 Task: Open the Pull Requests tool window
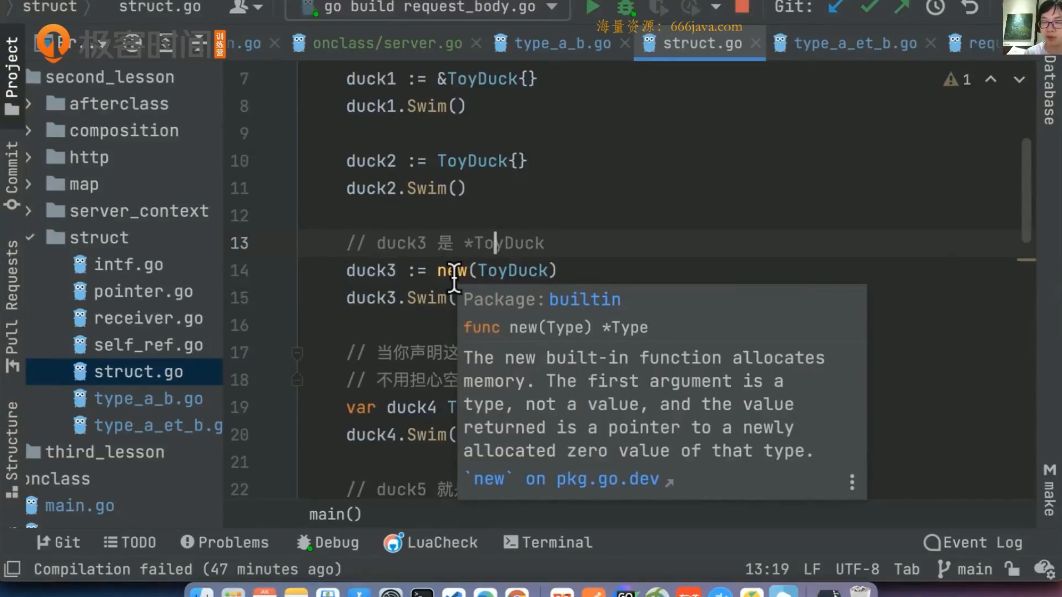12,306
